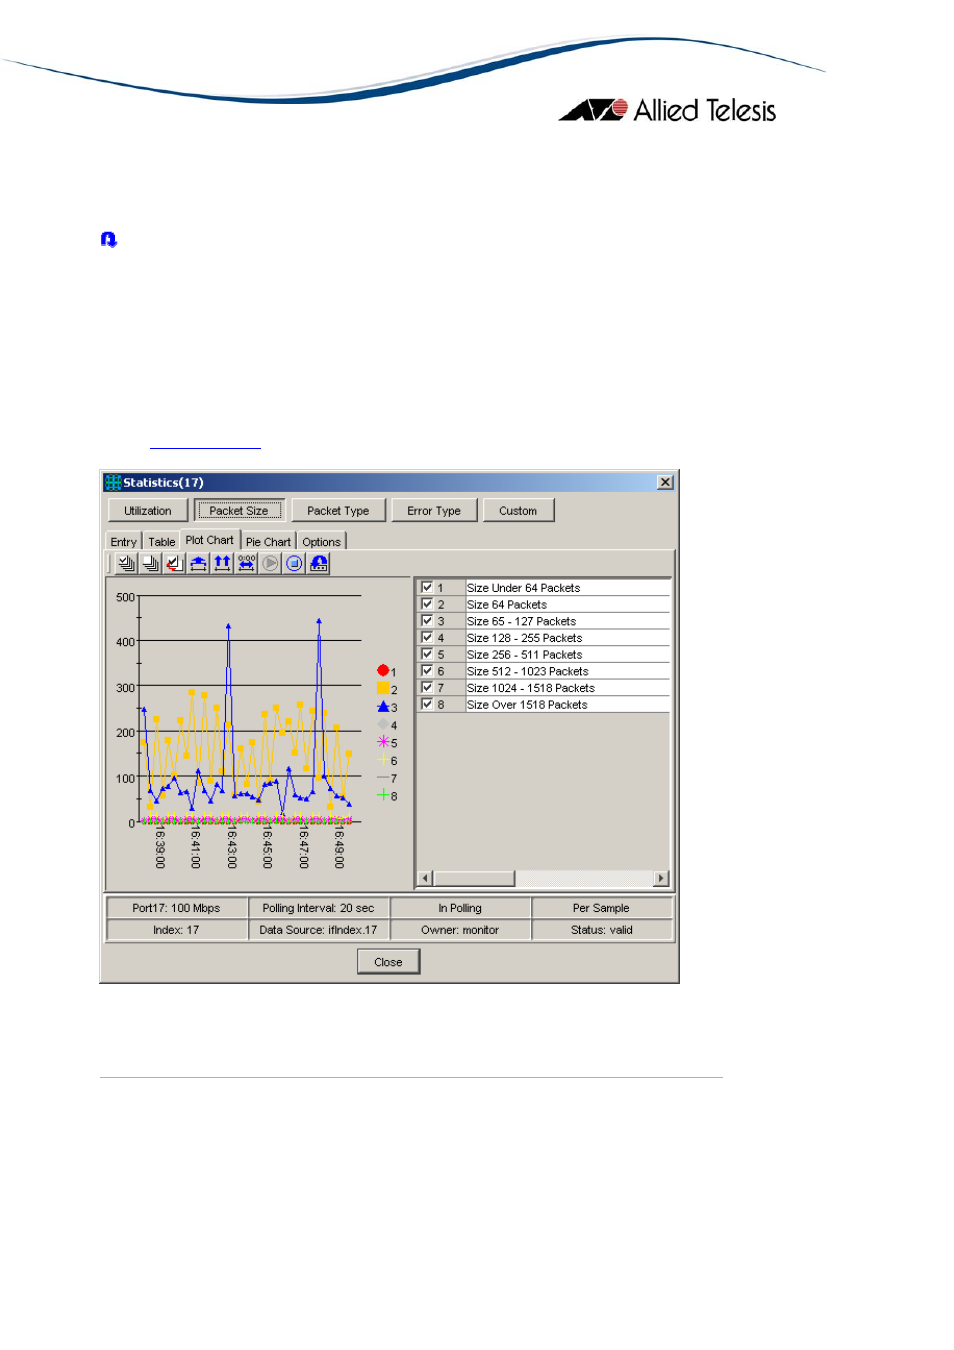The image size is (954, 1350).
Task: Click the yellow square legend marker 2
Action: pyautogui.click(x=383, y=689)
